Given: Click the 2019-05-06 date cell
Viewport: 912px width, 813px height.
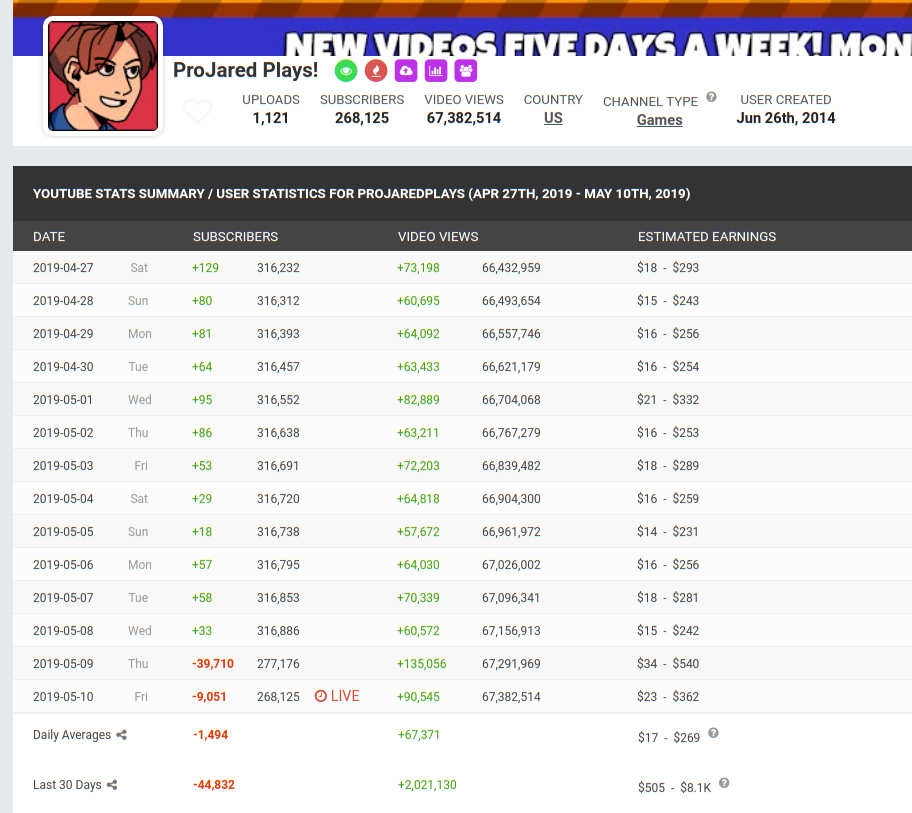Looking at the screenshot, I should [63, 565].
